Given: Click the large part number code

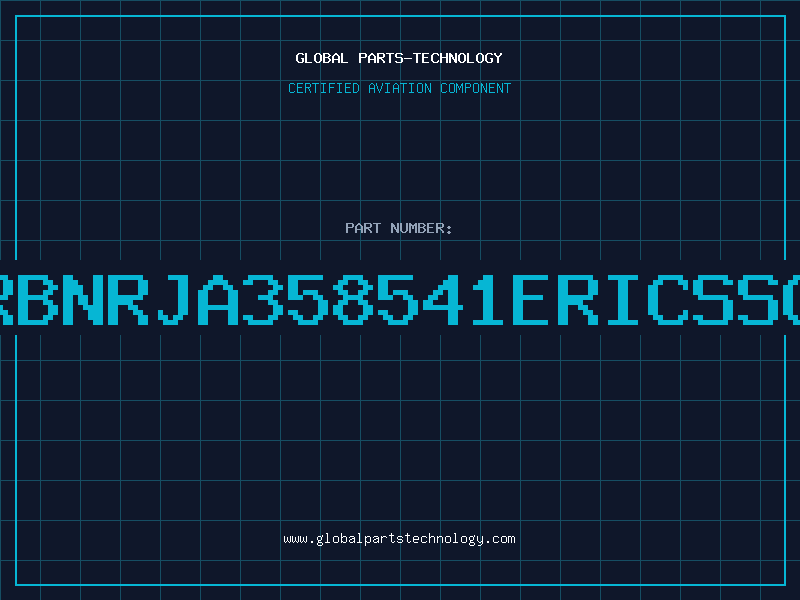Looking at the screenshot, I should point(400,299).
